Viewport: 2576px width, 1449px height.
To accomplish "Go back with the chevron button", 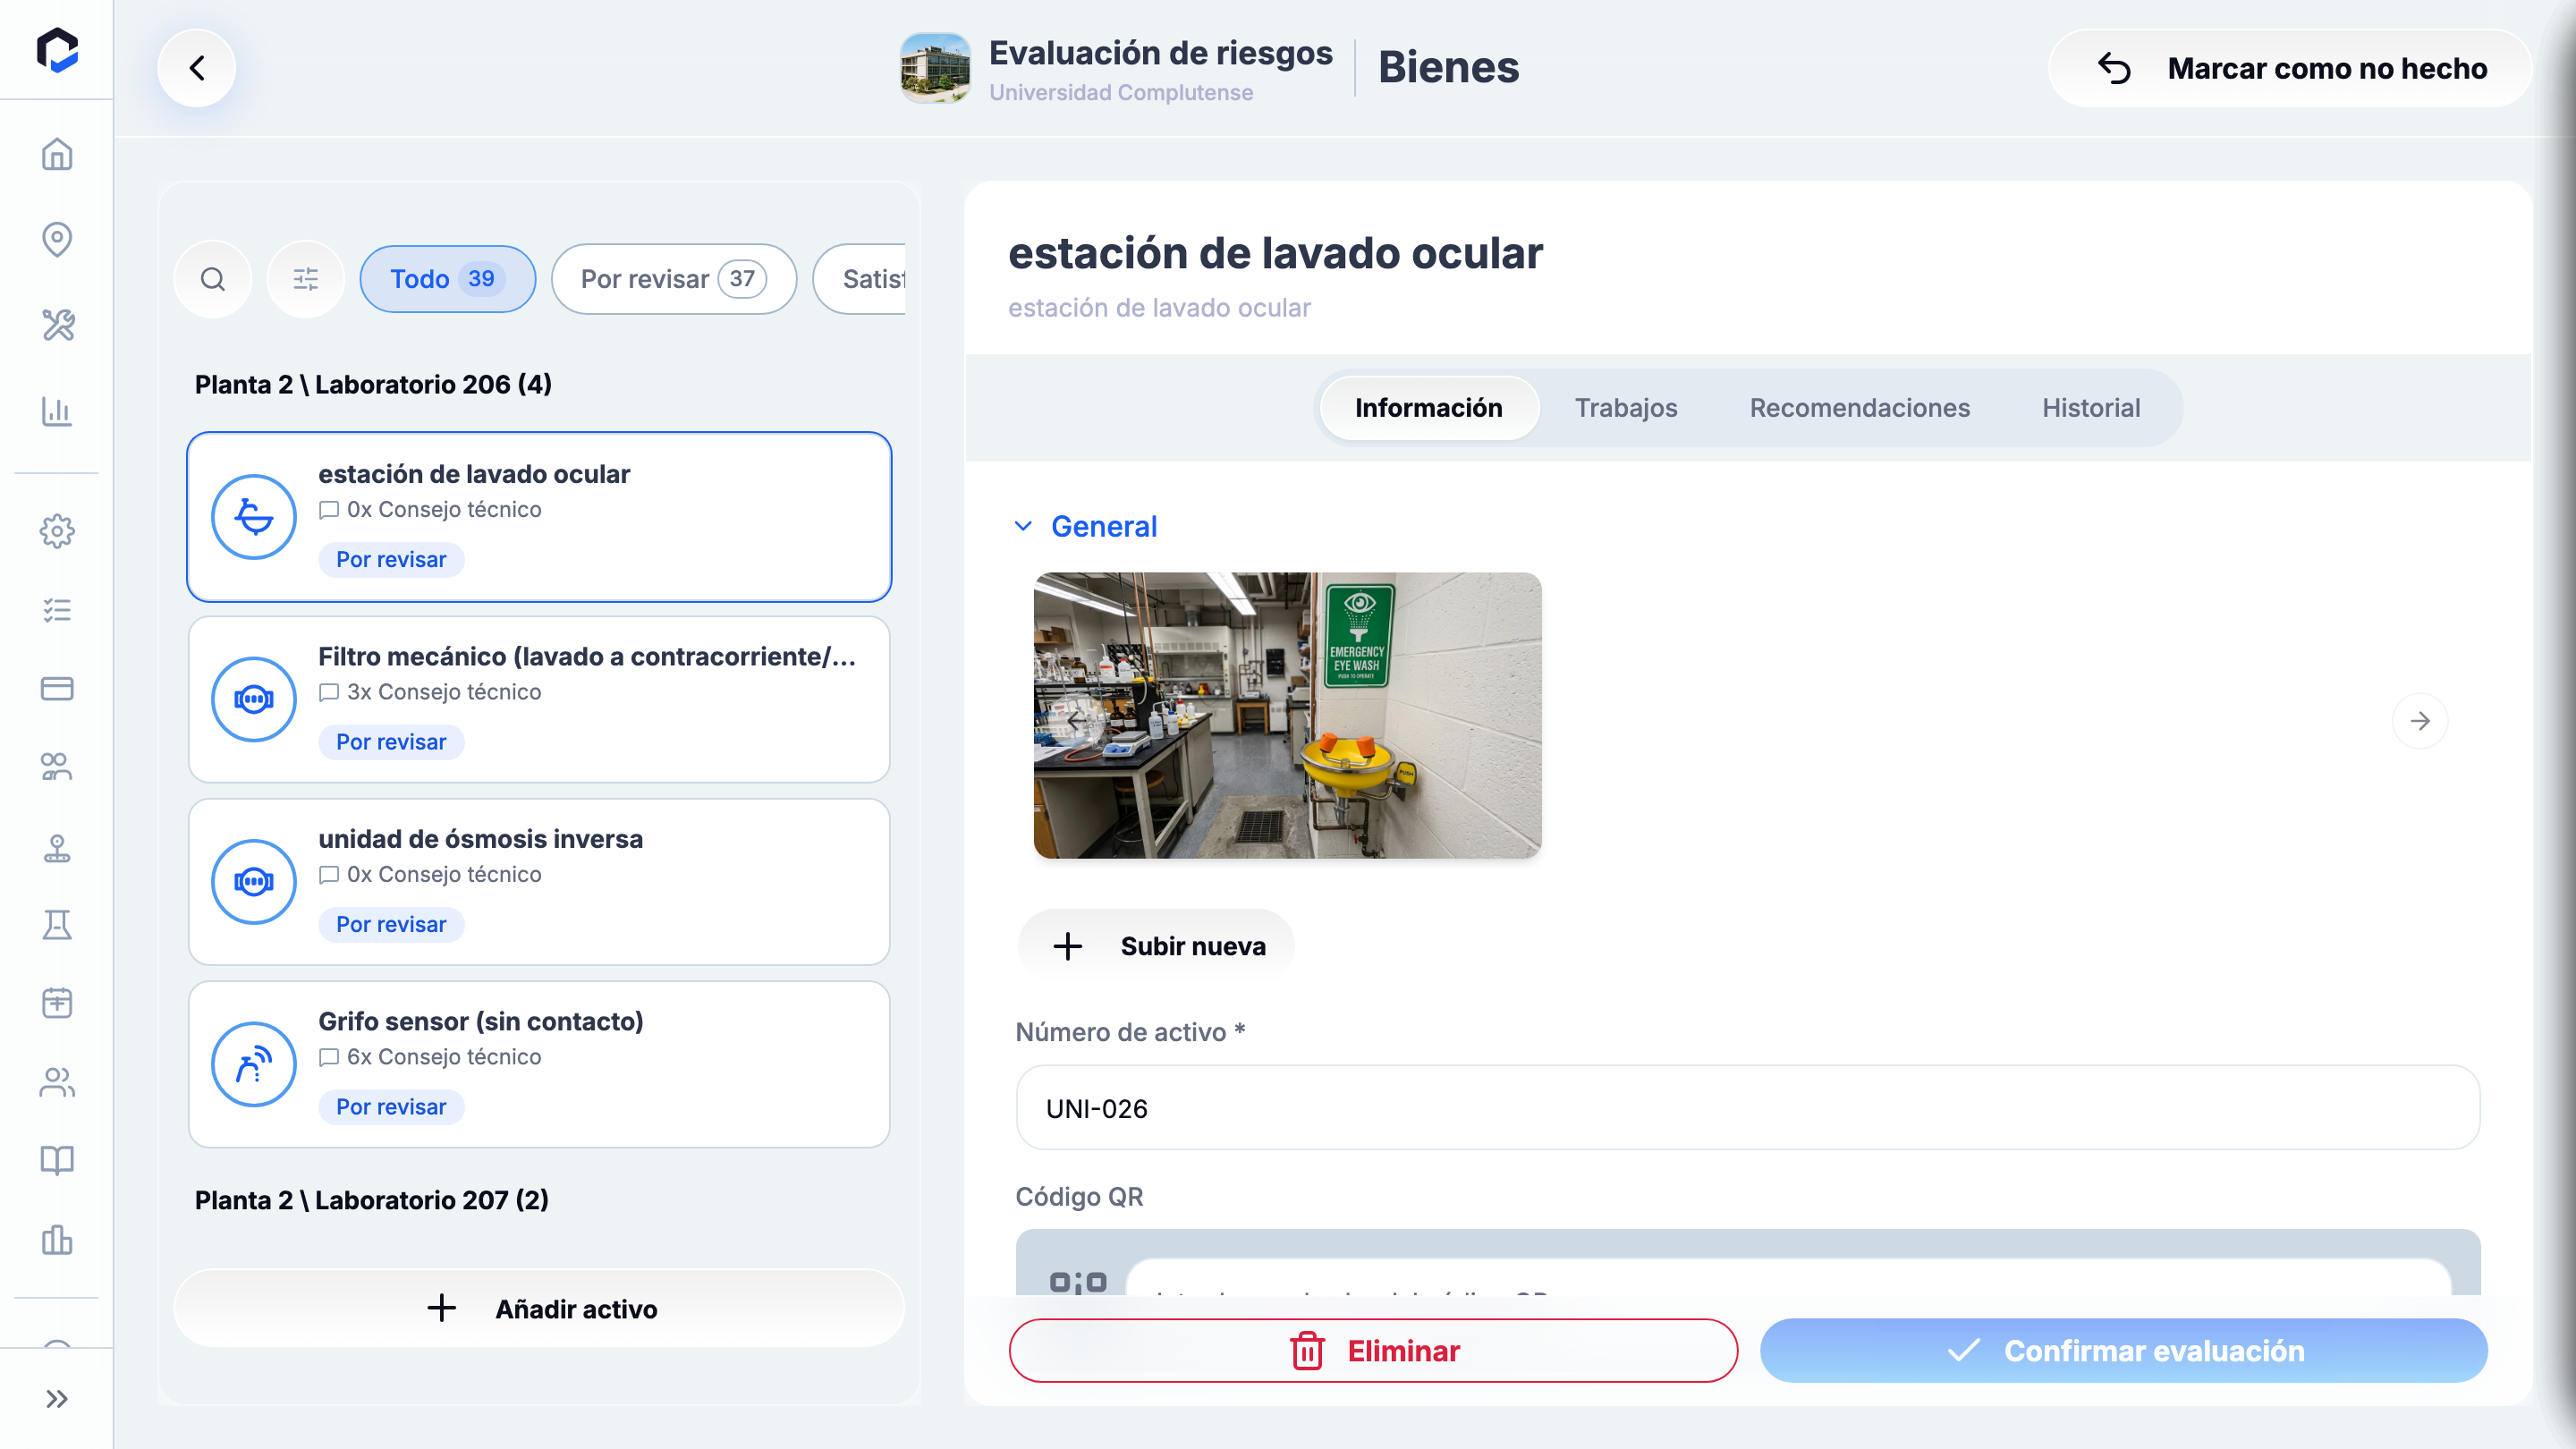I will point(197,68).
